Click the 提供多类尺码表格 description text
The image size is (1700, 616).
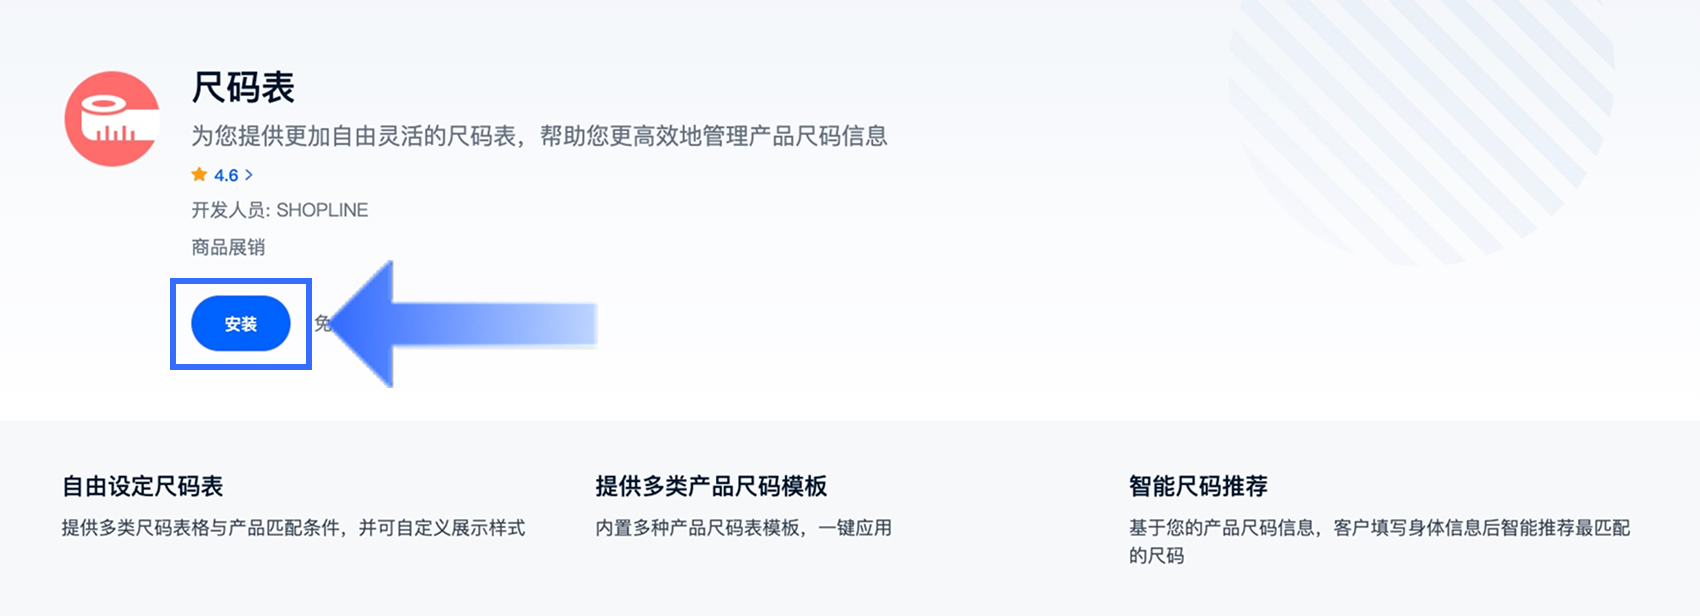tap(293, 528)
